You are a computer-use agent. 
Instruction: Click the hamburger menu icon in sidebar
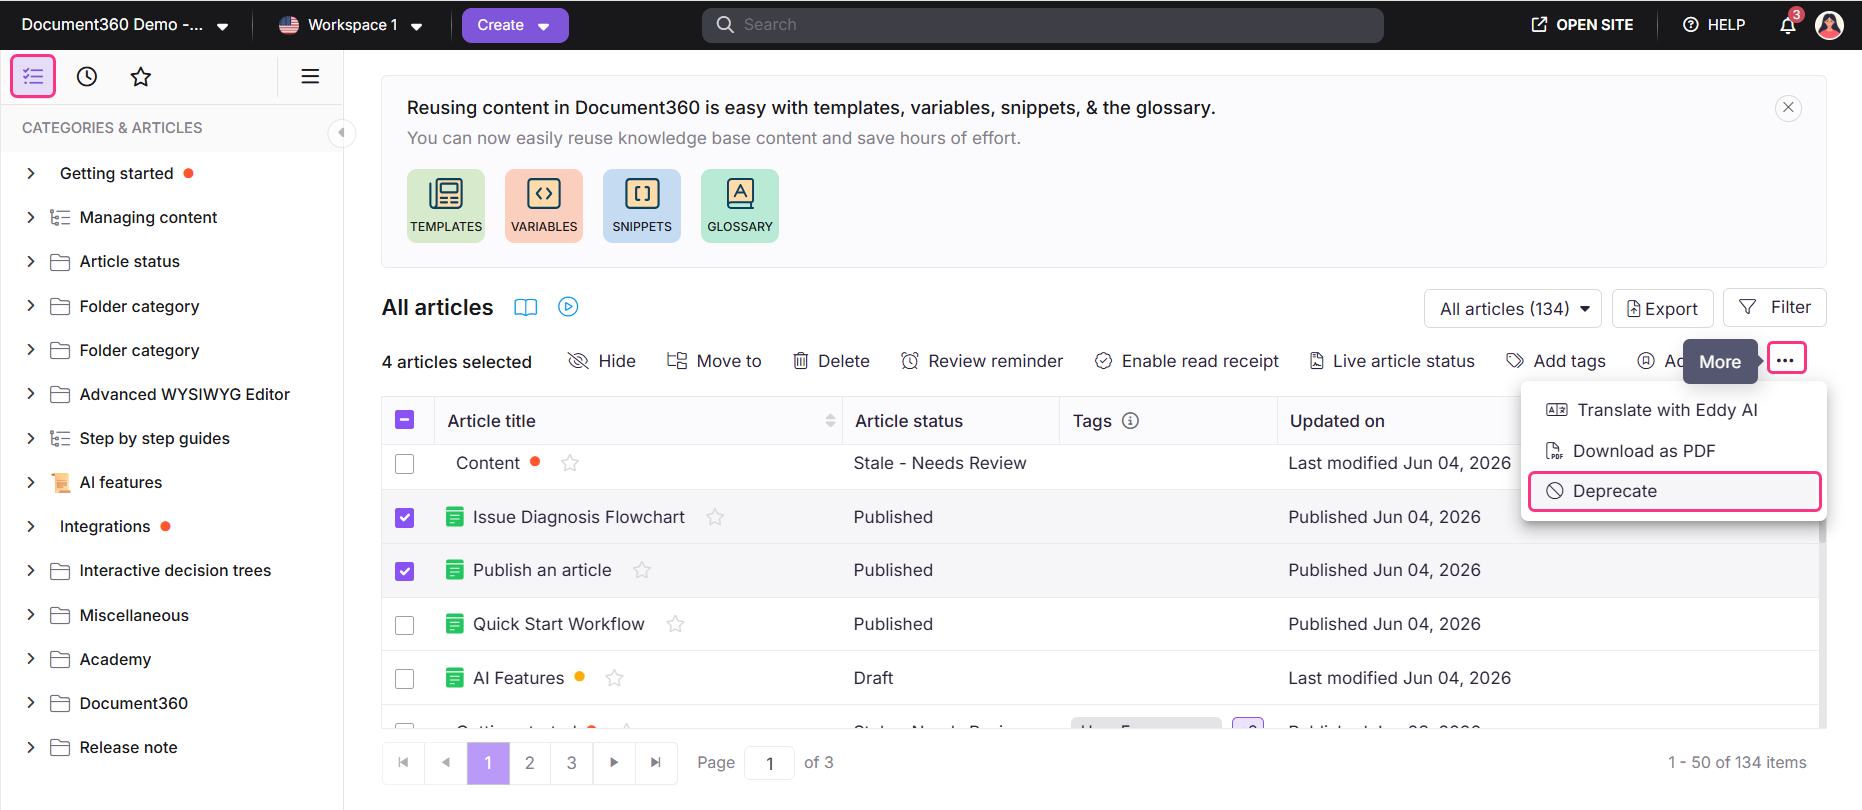(310, 76)
